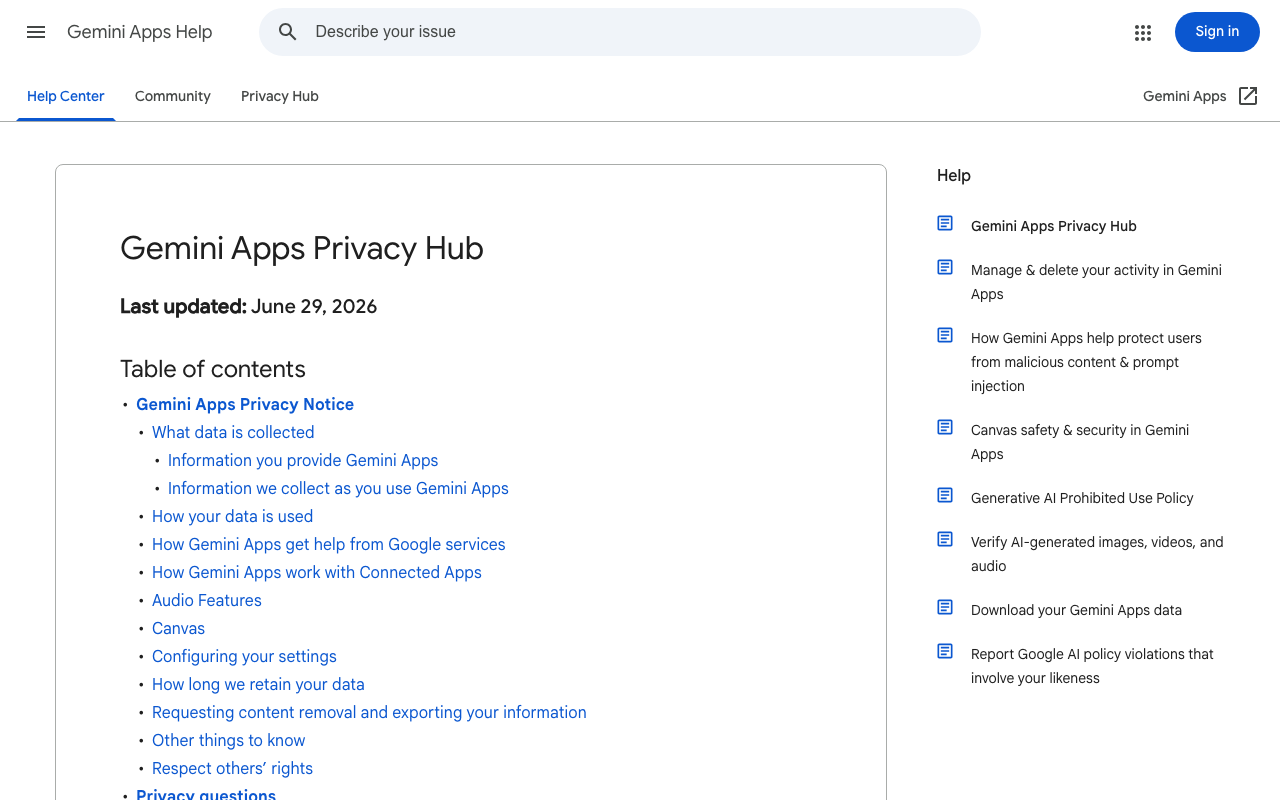Click the Sign in button
This screenshot has width=1280, height=800.
[x=1217, y=32]
